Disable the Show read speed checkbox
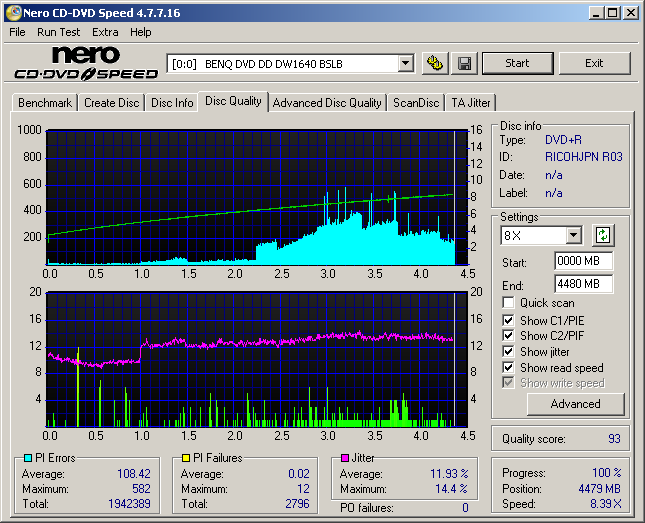The height and width of the screenshot is (523, 645). (509, 368)
